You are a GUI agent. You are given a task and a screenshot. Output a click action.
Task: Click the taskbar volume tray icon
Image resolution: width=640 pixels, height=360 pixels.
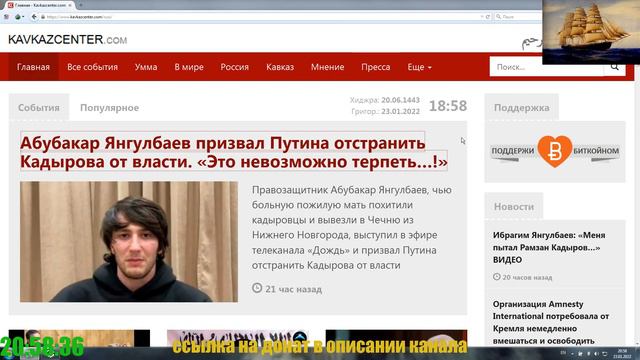[596, 353]
